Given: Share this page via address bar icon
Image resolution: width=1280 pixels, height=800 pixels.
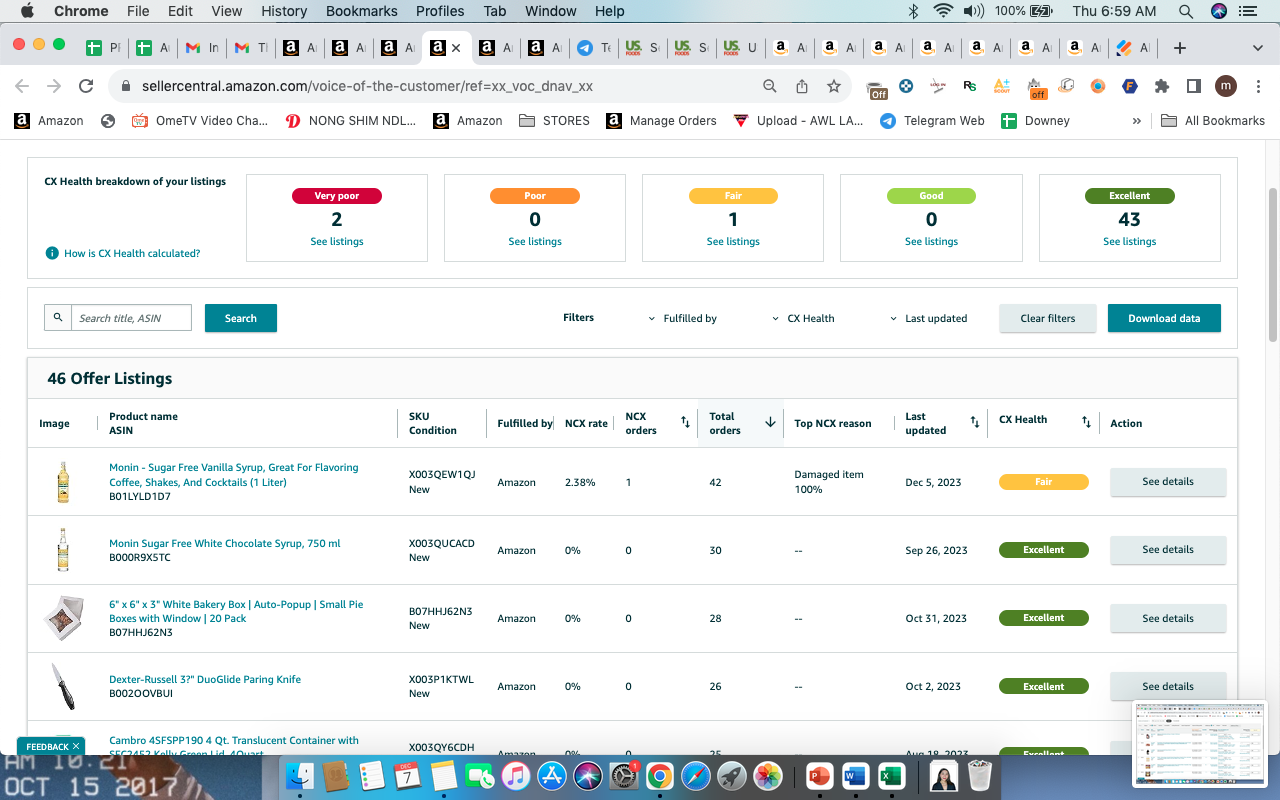Looking at the screenshot, I should pyautogui.click(x=802, y=86).
